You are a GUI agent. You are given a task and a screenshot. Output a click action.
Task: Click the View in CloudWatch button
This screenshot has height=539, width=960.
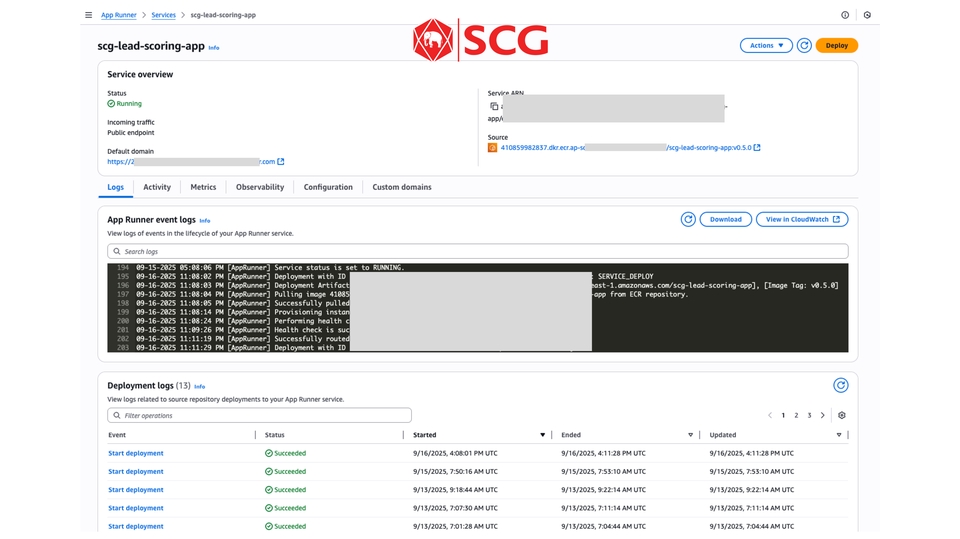[802, 219]
